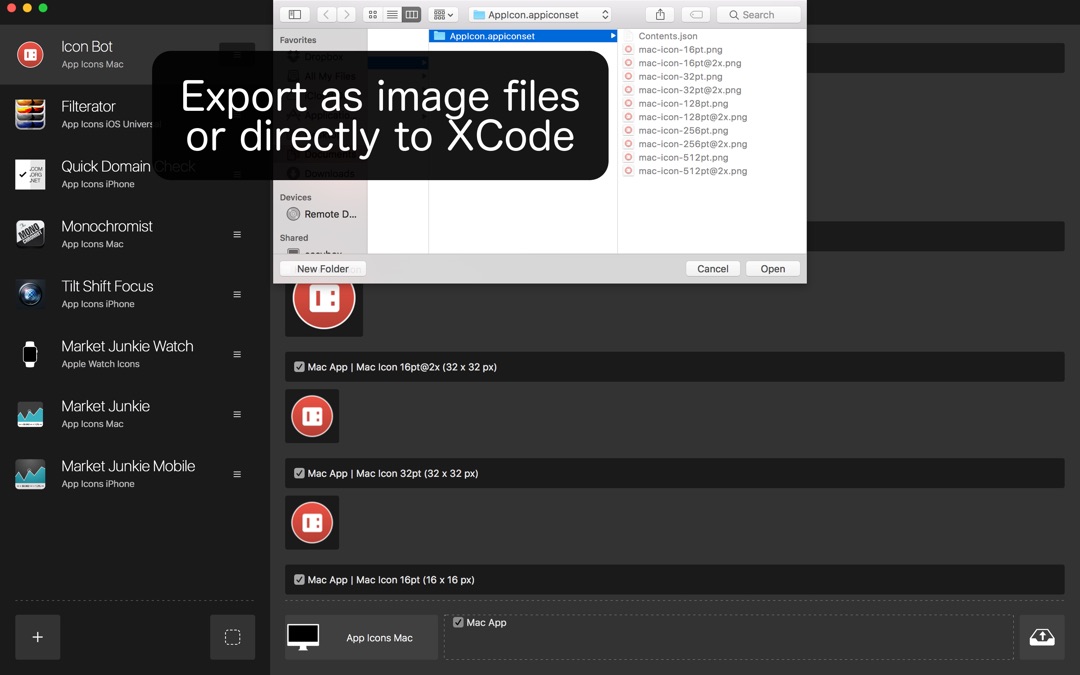The width and height of the screenshot is (1080, 675).
Task: Open the item grouping dropdown in the toolbar
Action: (443, 14)
